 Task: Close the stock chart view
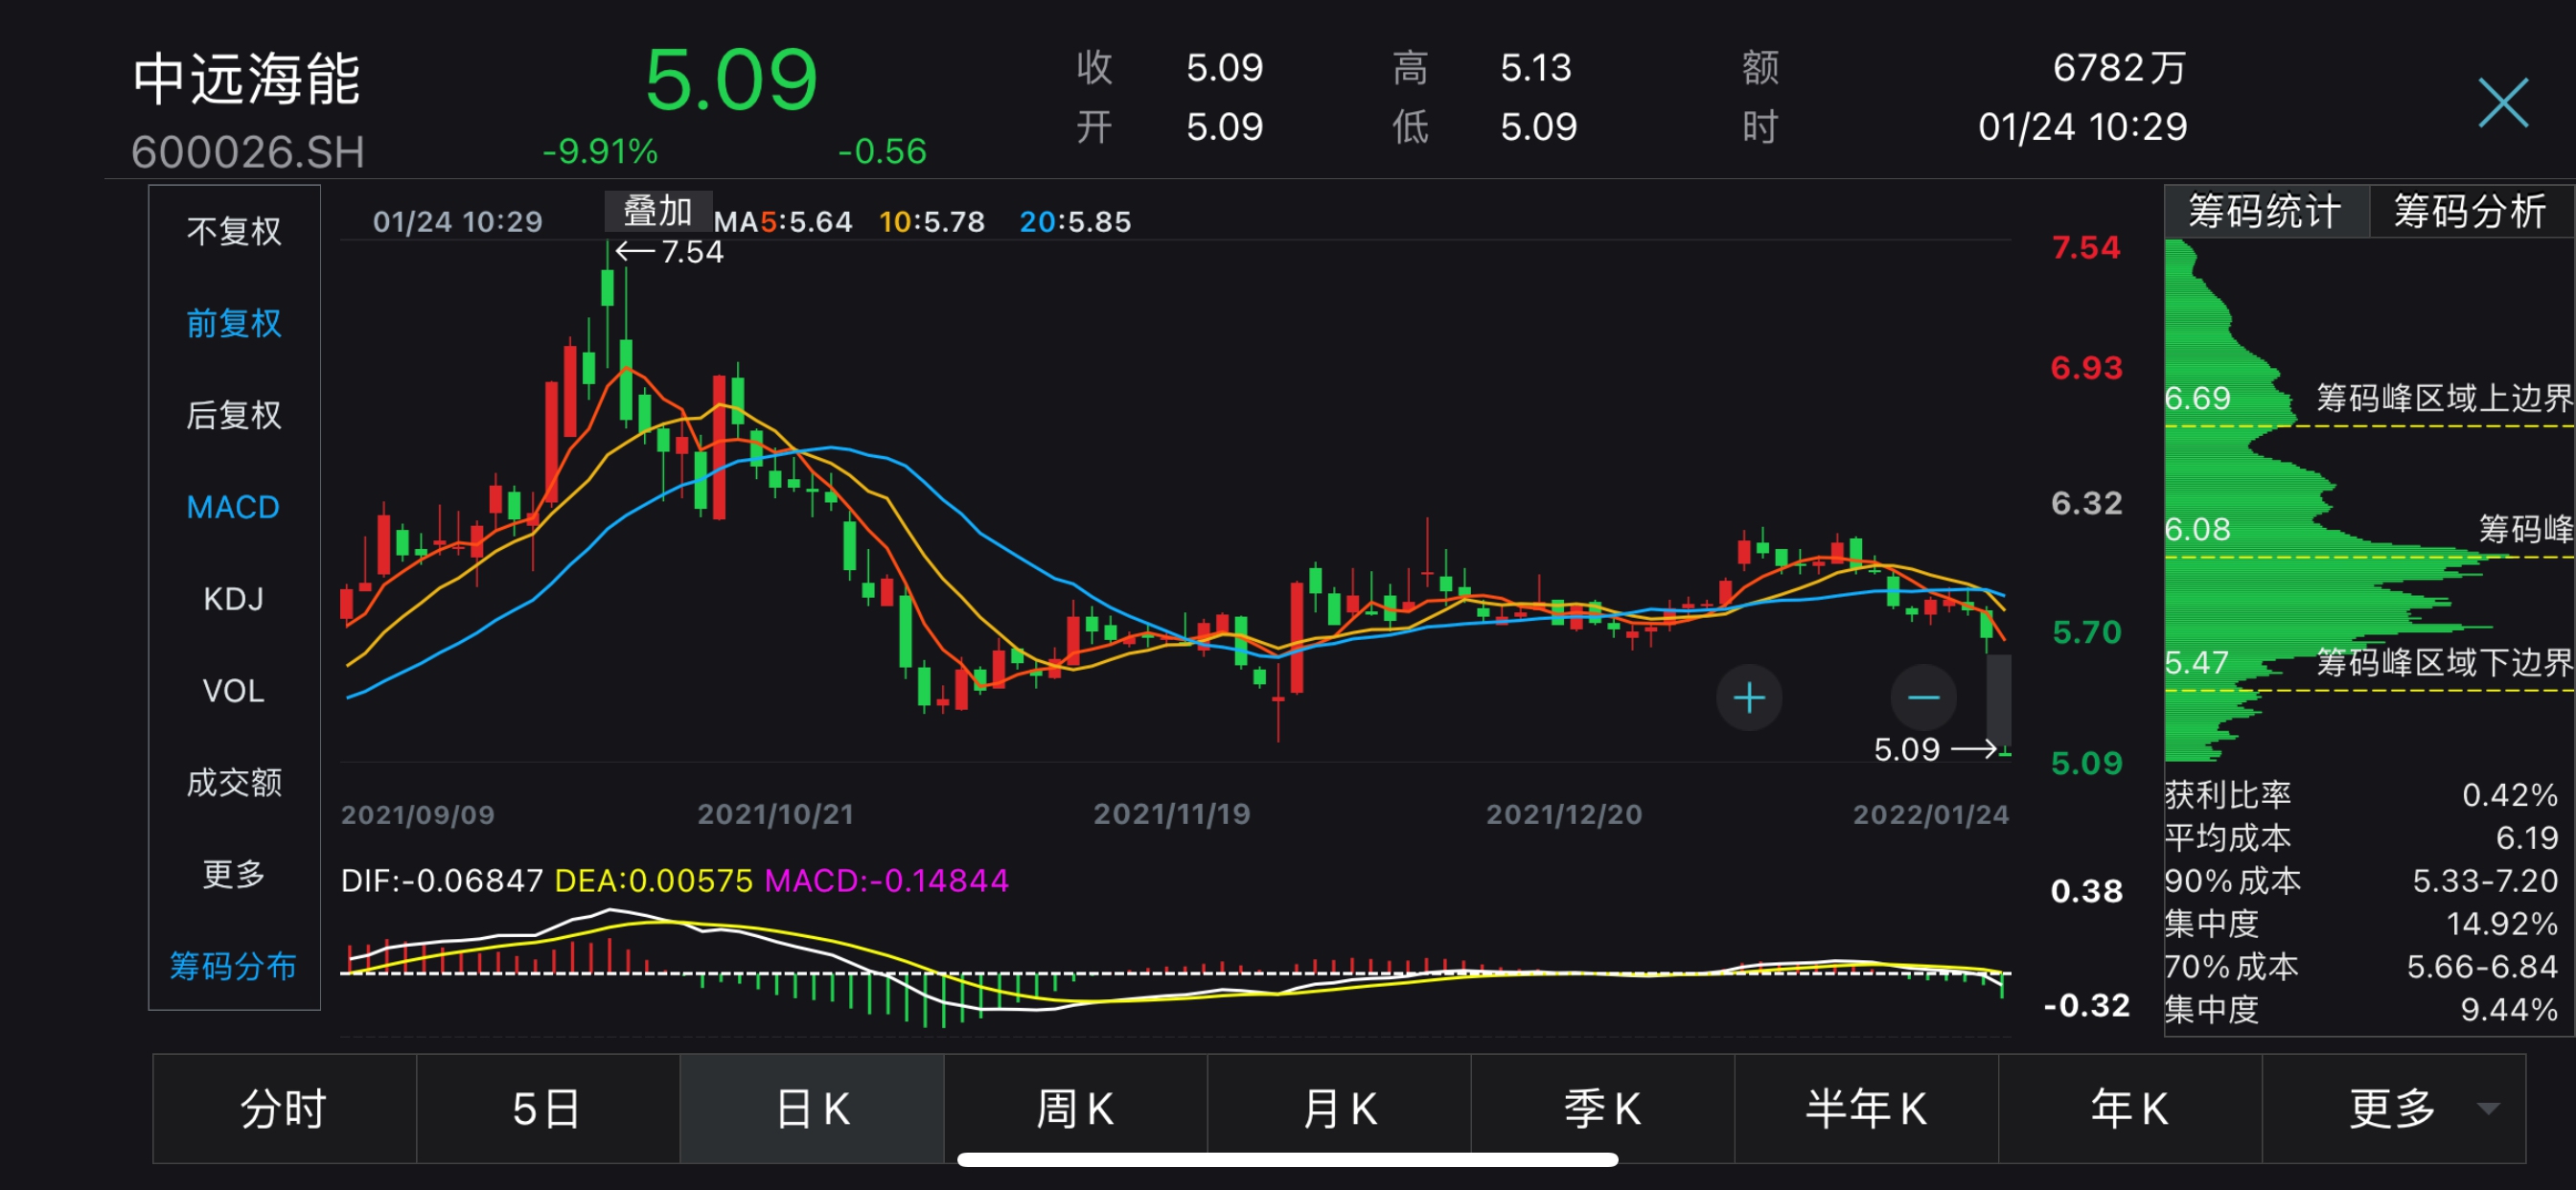pyautogui.click(x=2503, y=102)
